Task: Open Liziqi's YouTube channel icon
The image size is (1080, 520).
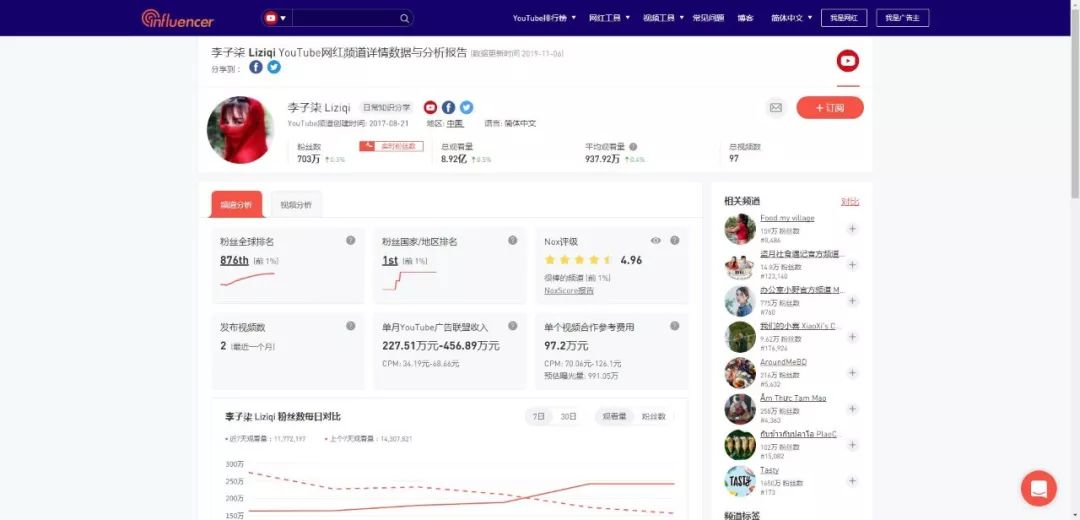Action: [430, 107]
